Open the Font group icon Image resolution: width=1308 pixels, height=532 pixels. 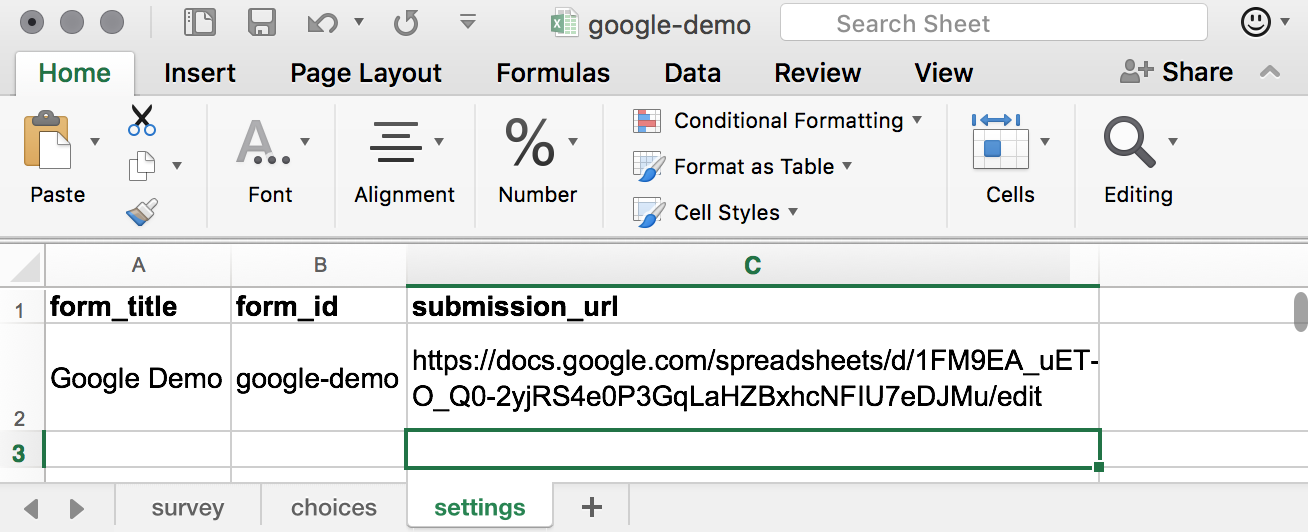pyautogui.click(x=263, y=142)
